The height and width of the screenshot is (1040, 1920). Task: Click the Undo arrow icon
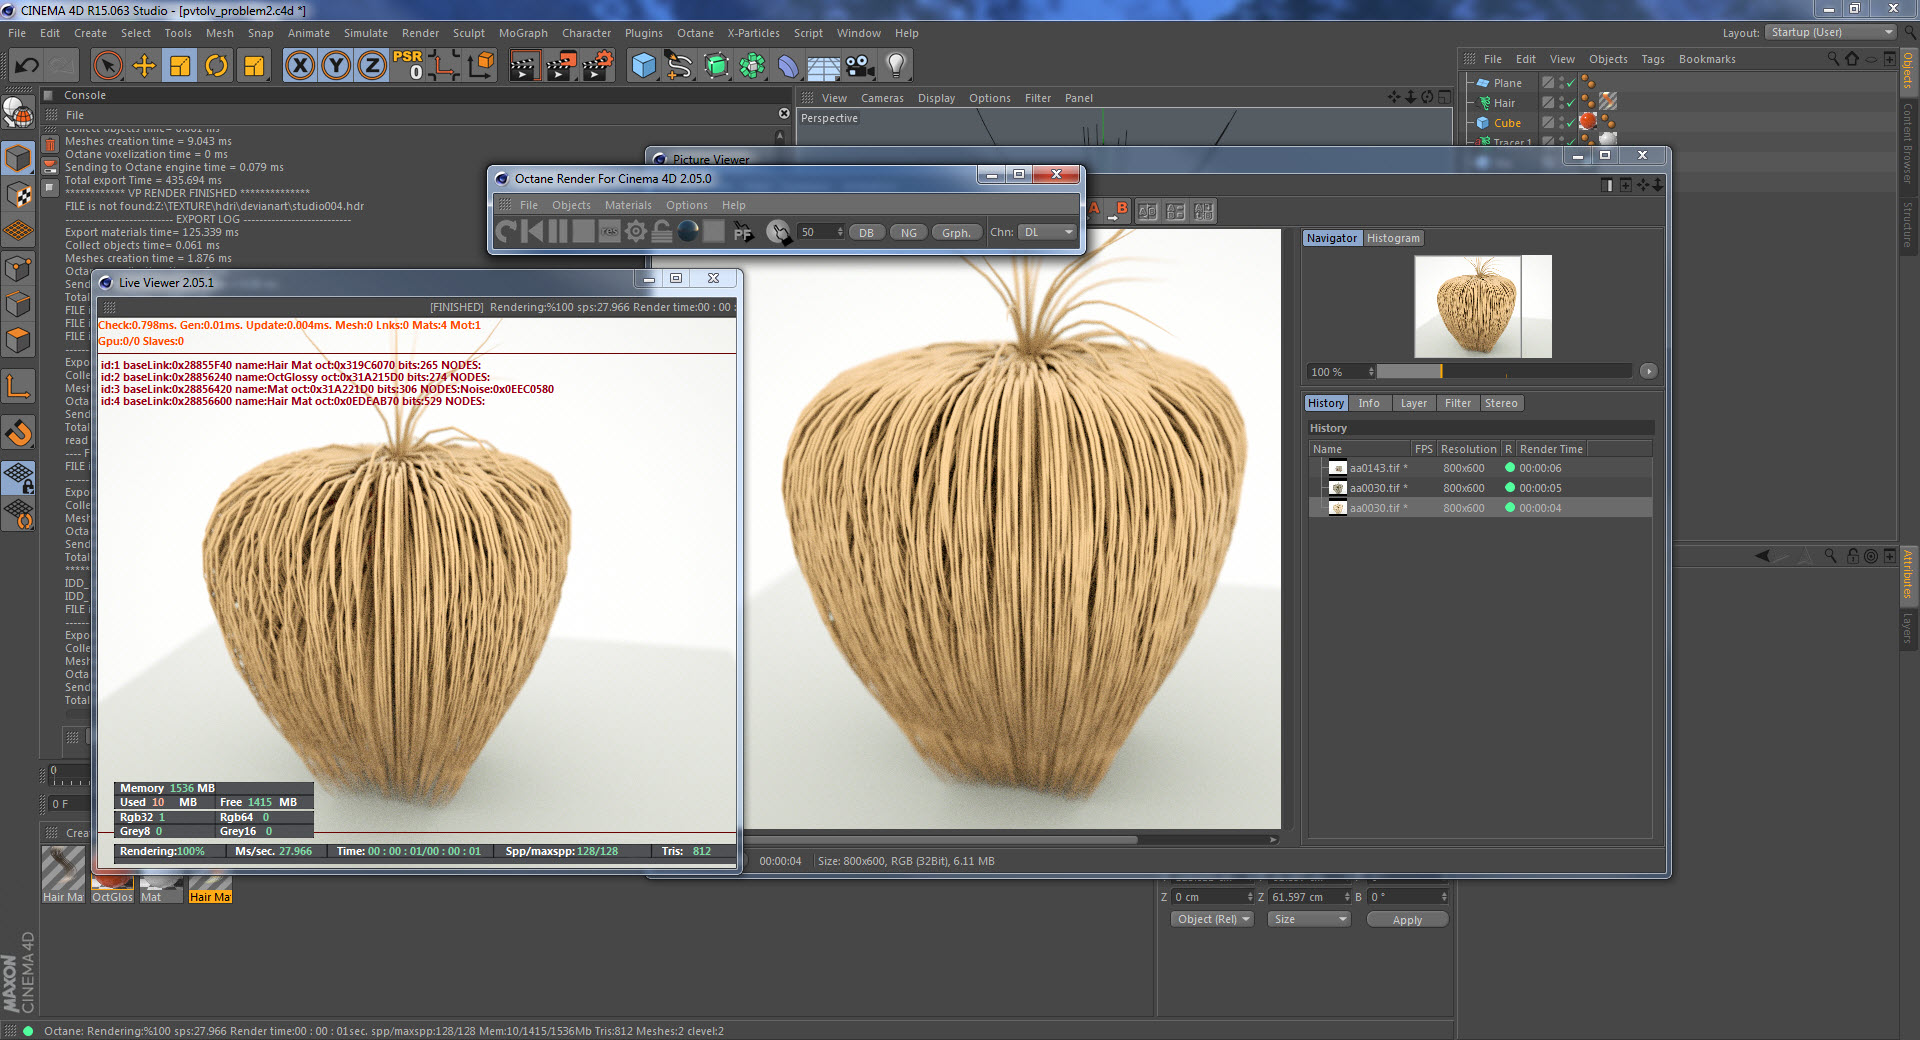27,66
